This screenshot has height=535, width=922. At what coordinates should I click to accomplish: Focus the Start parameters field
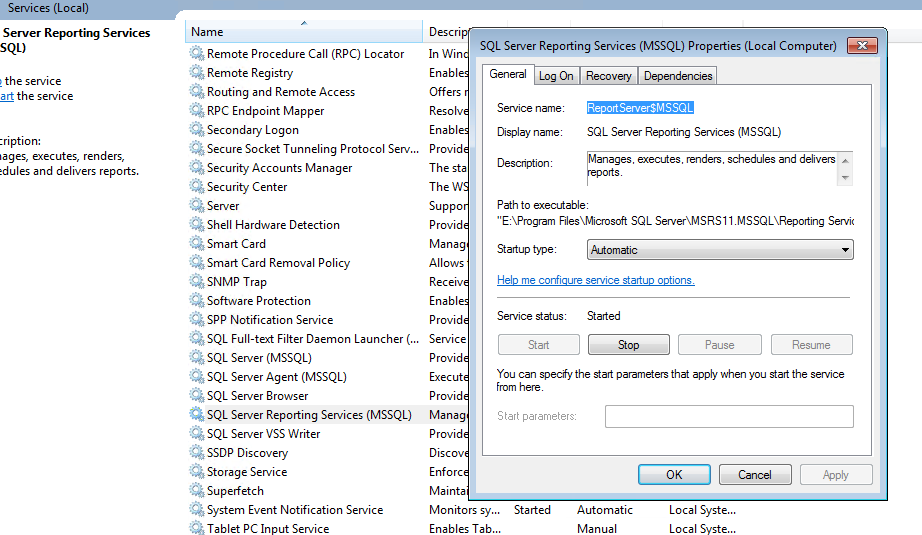coord(729,416)
